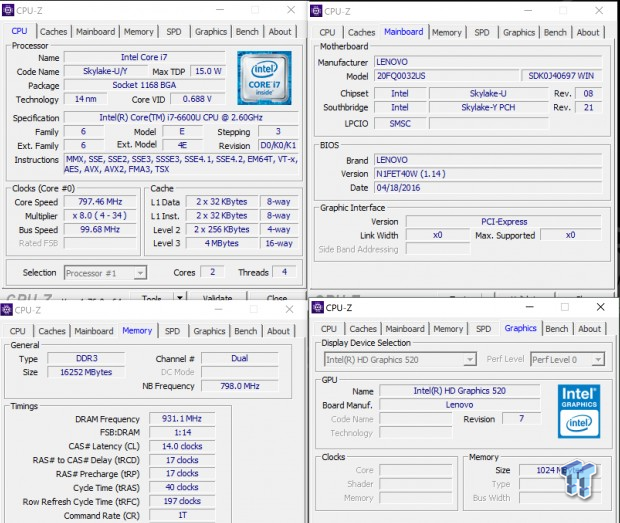
Task: Close the Graphics CPU-Z window
Action: click(601, 307)
